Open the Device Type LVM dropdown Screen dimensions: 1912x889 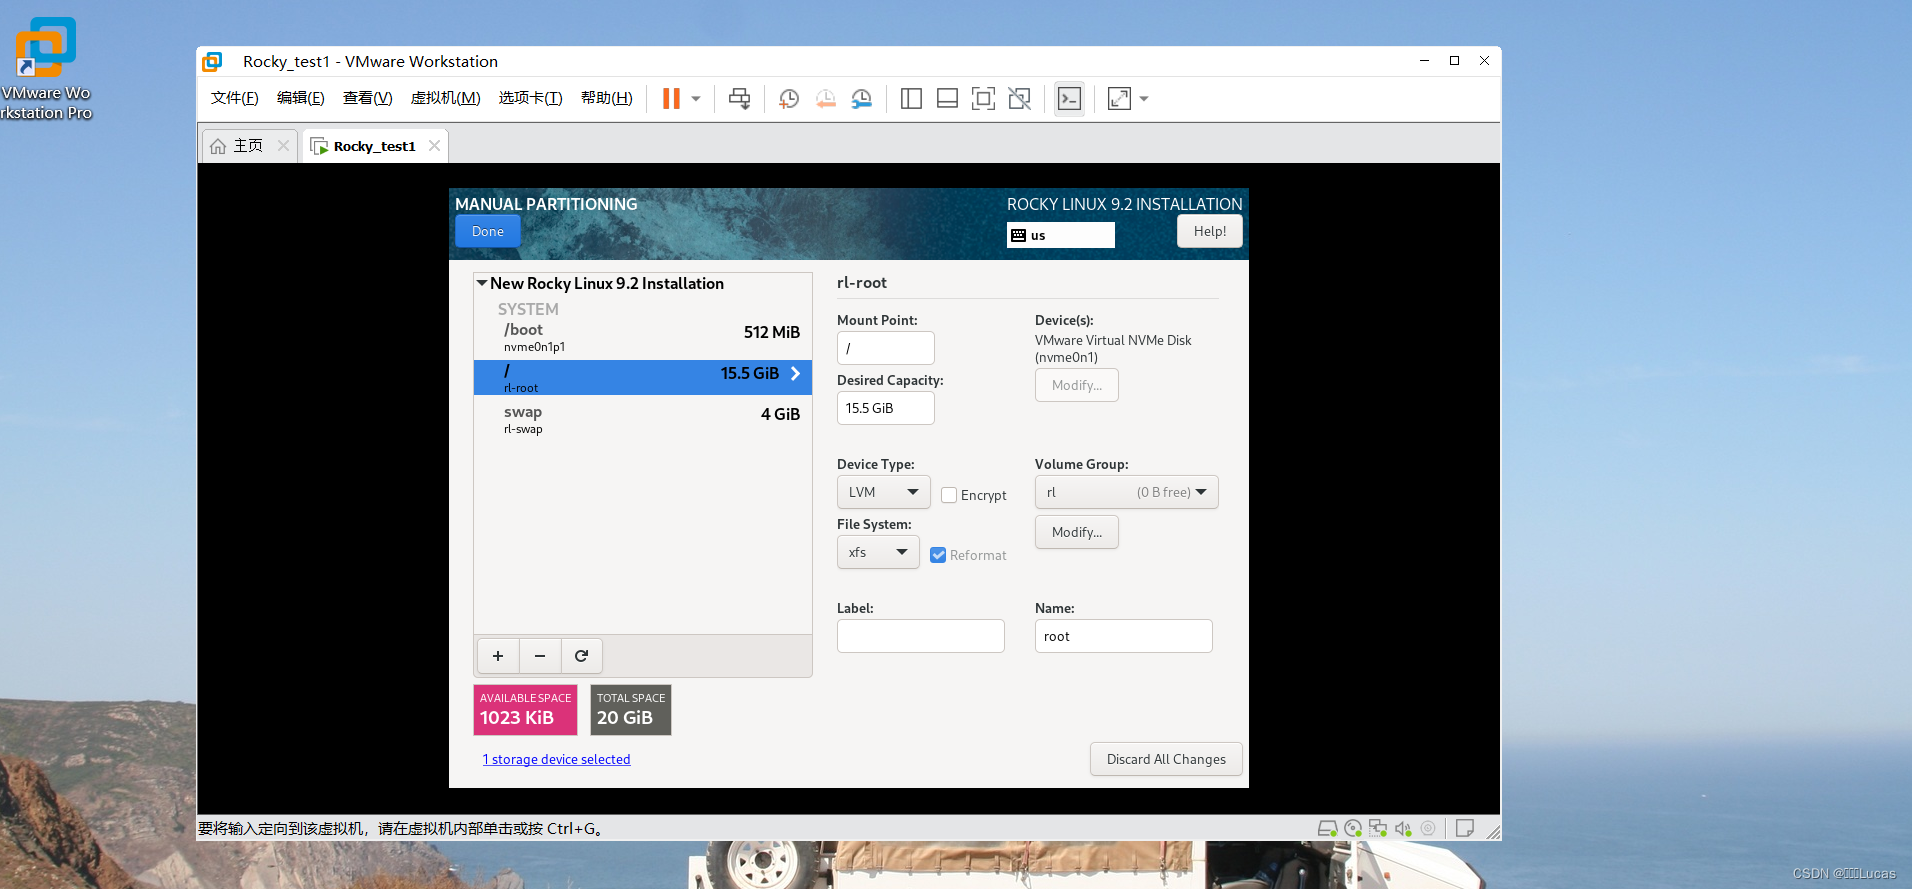point(883,492)
